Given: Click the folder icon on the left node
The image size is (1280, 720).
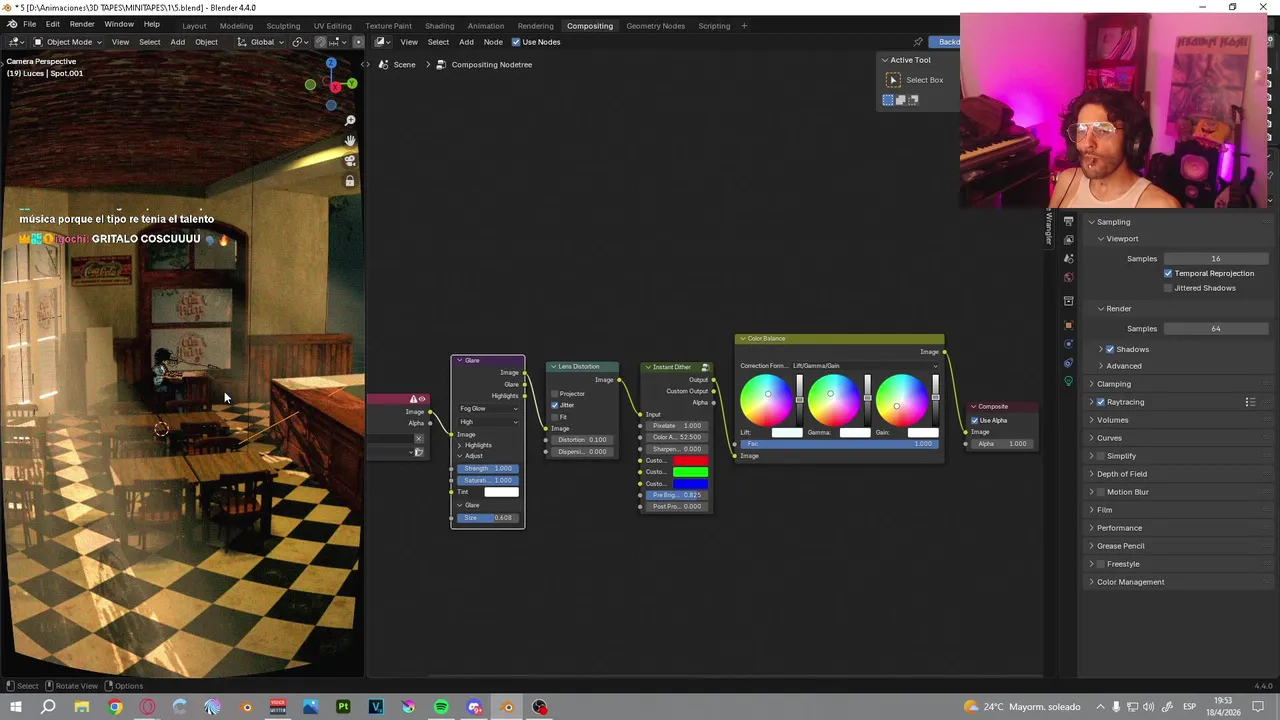Looking at the screenshot, I should tap(418, 452).
